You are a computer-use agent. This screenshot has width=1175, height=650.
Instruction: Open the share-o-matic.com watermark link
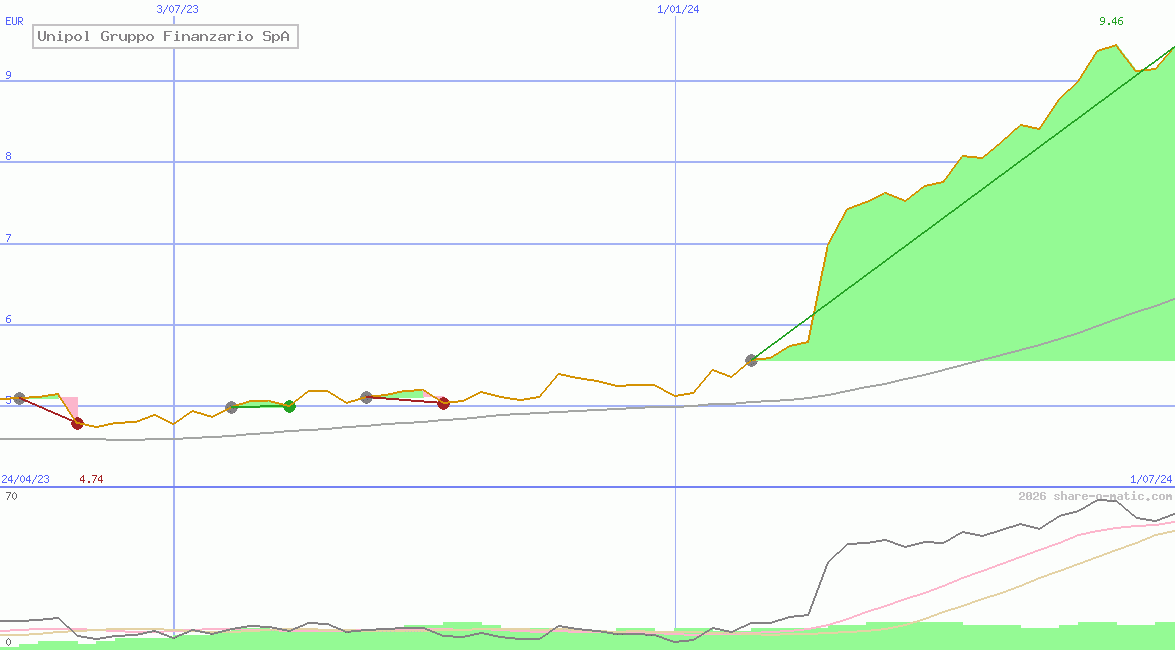(1095, 496)
